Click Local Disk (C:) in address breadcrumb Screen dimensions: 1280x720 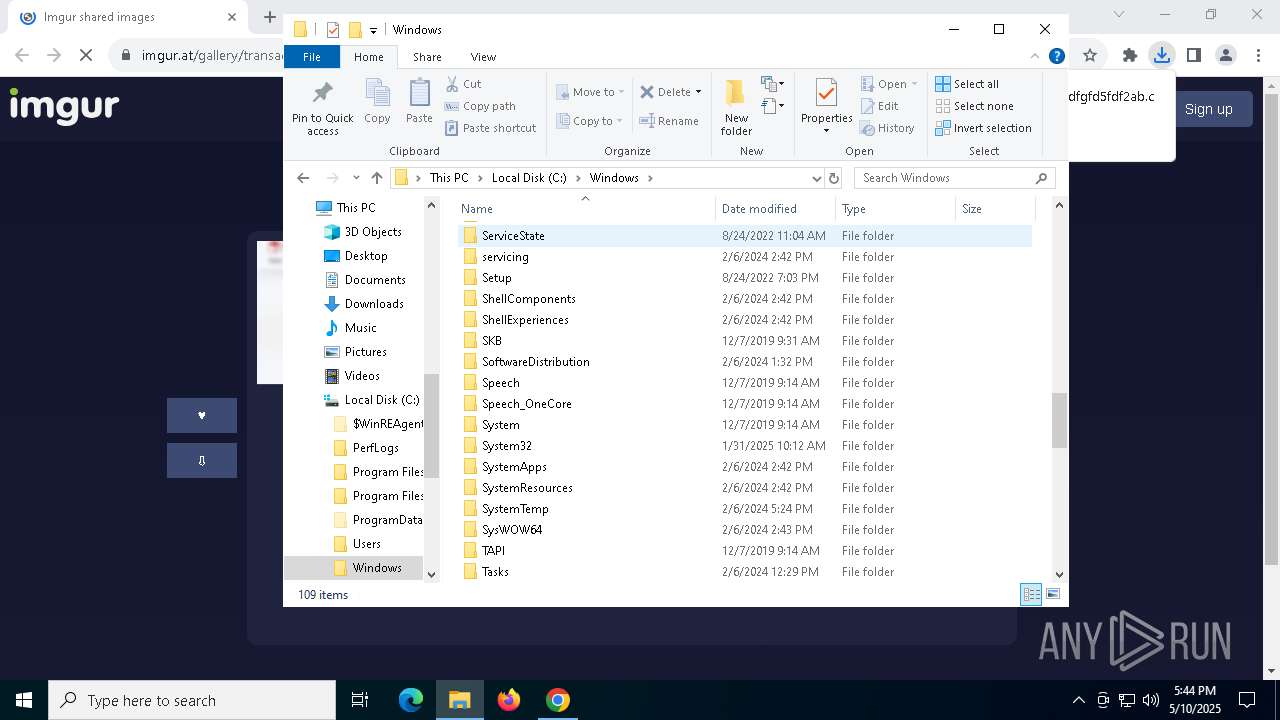pos(529,178)
